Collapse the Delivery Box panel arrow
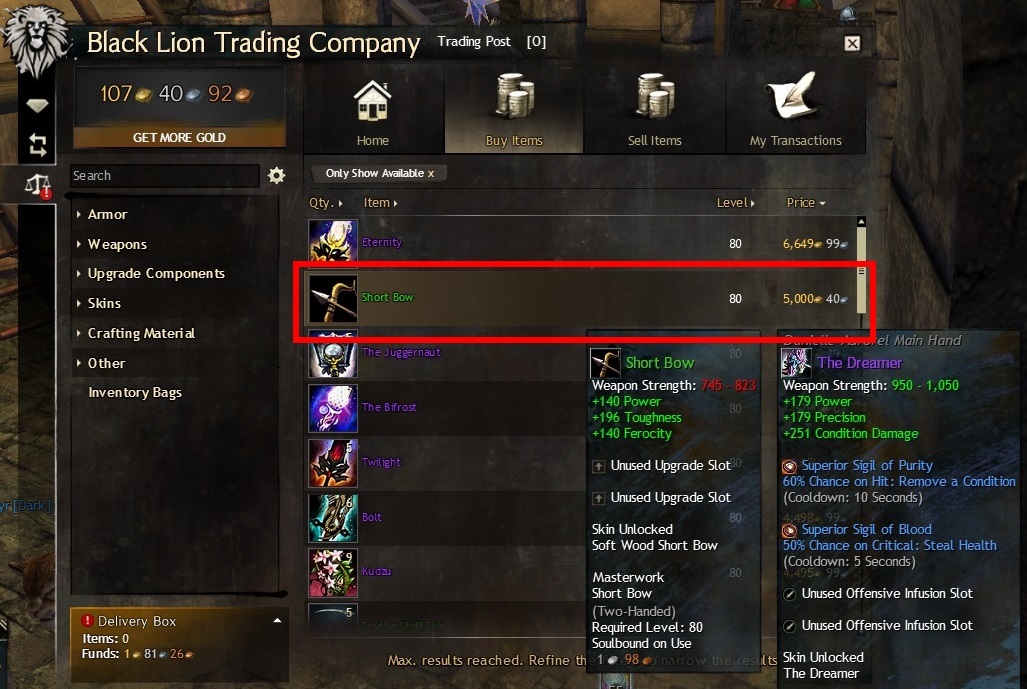The width and height of the screenshot is (1027, 689). click(277, 620)
